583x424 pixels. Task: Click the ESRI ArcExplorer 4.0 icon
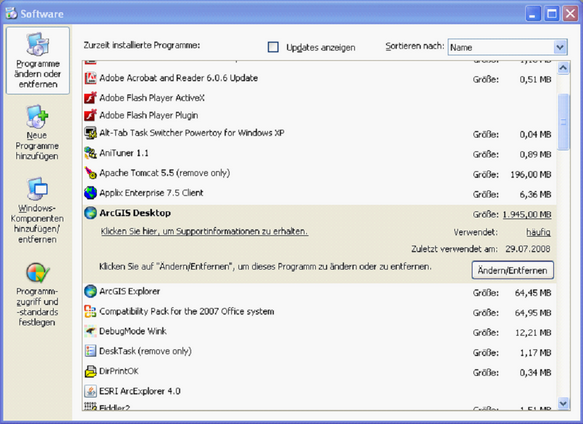[x=90, y=391]
